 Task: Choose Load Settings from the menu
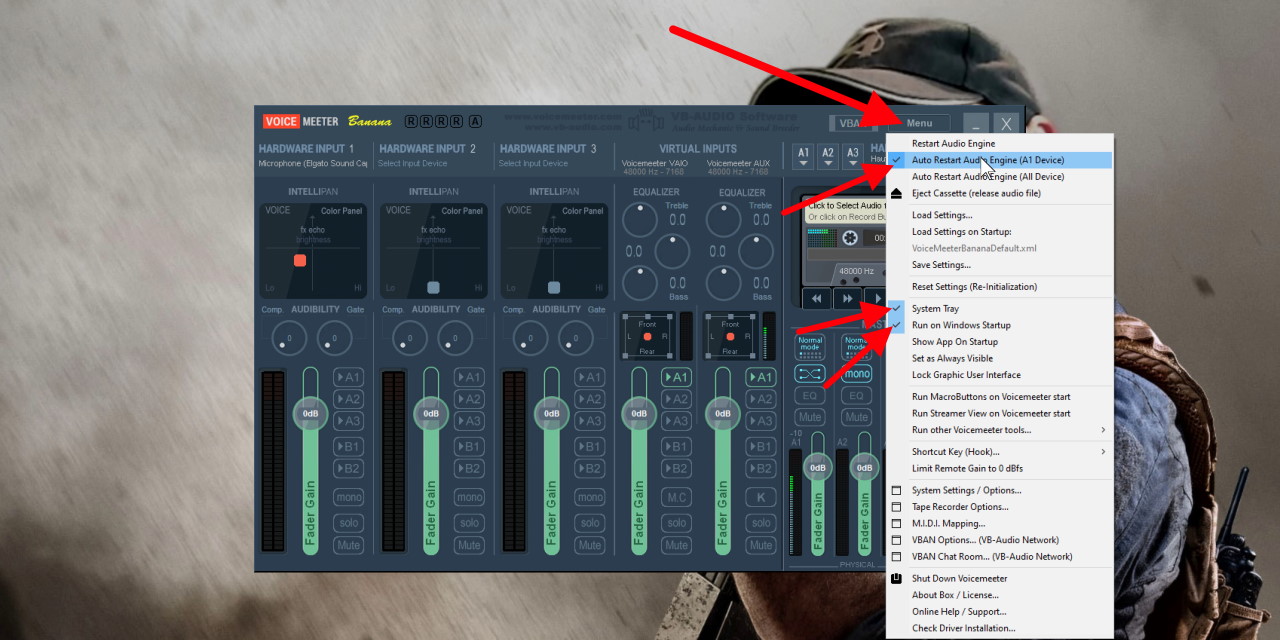[x=942, y=214]
